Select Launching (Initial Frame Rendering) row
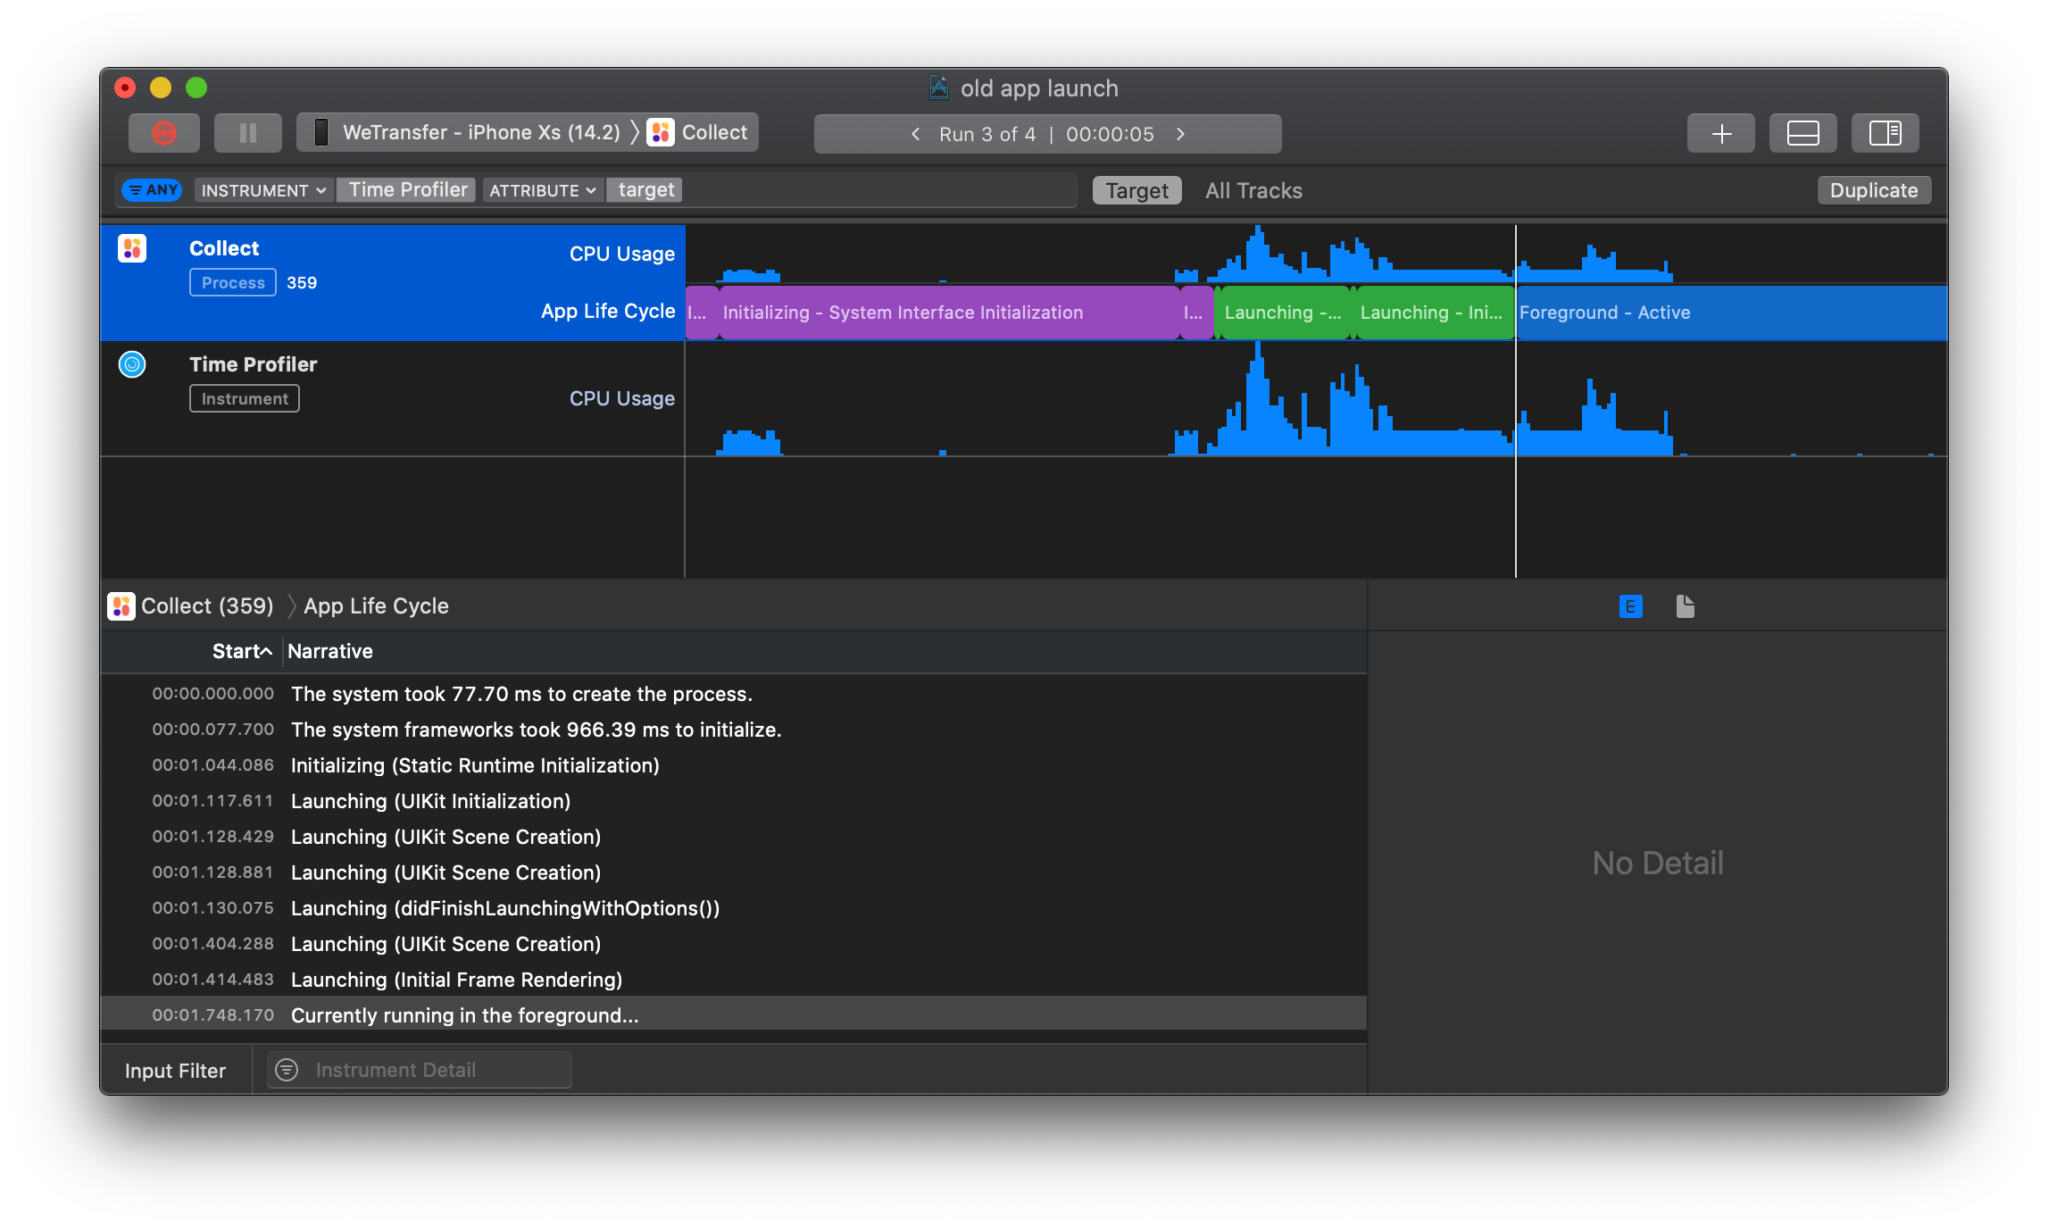The height and width of the screenshot is (1227, 2048). click(734, 980)
